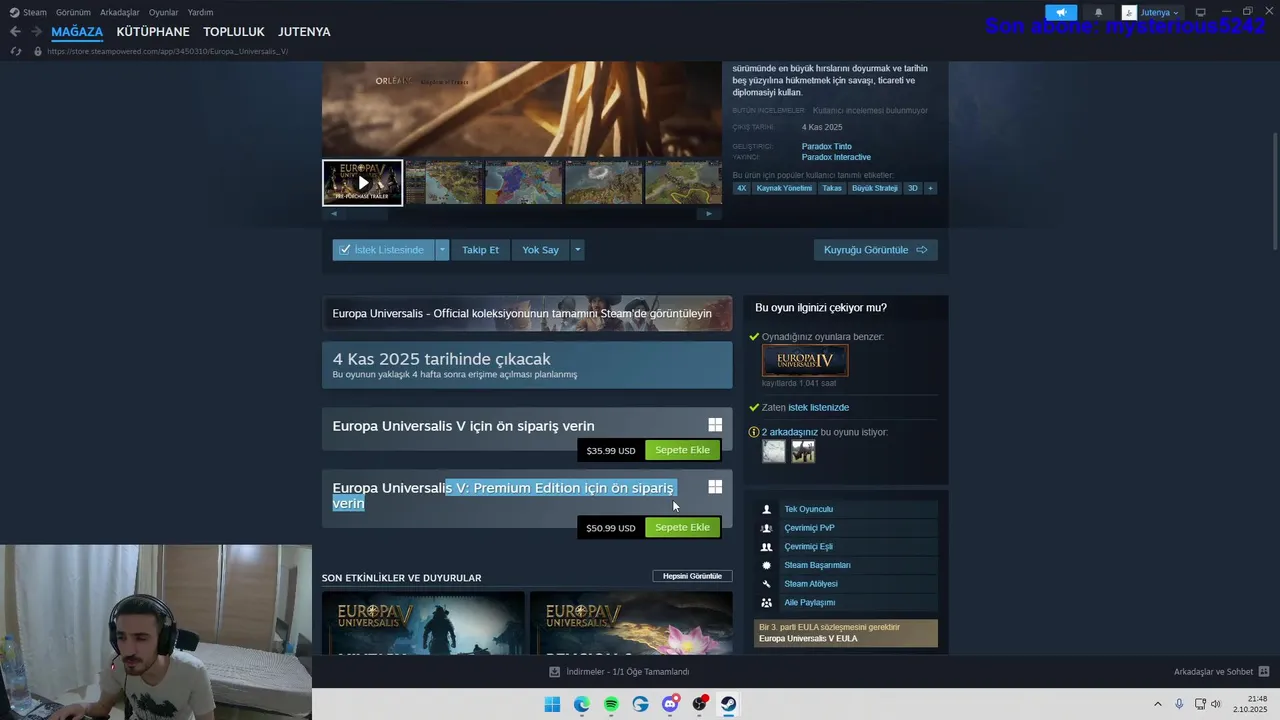Expand the wishlist options arrow

(x=442, y=250)
